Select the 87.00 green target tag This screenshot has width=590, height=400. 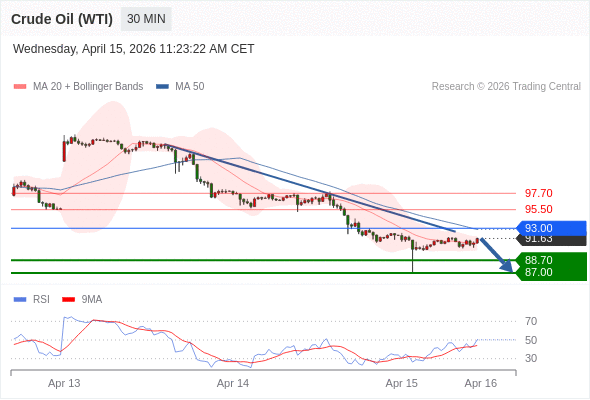pyautogui.click(x=551, y=273)
